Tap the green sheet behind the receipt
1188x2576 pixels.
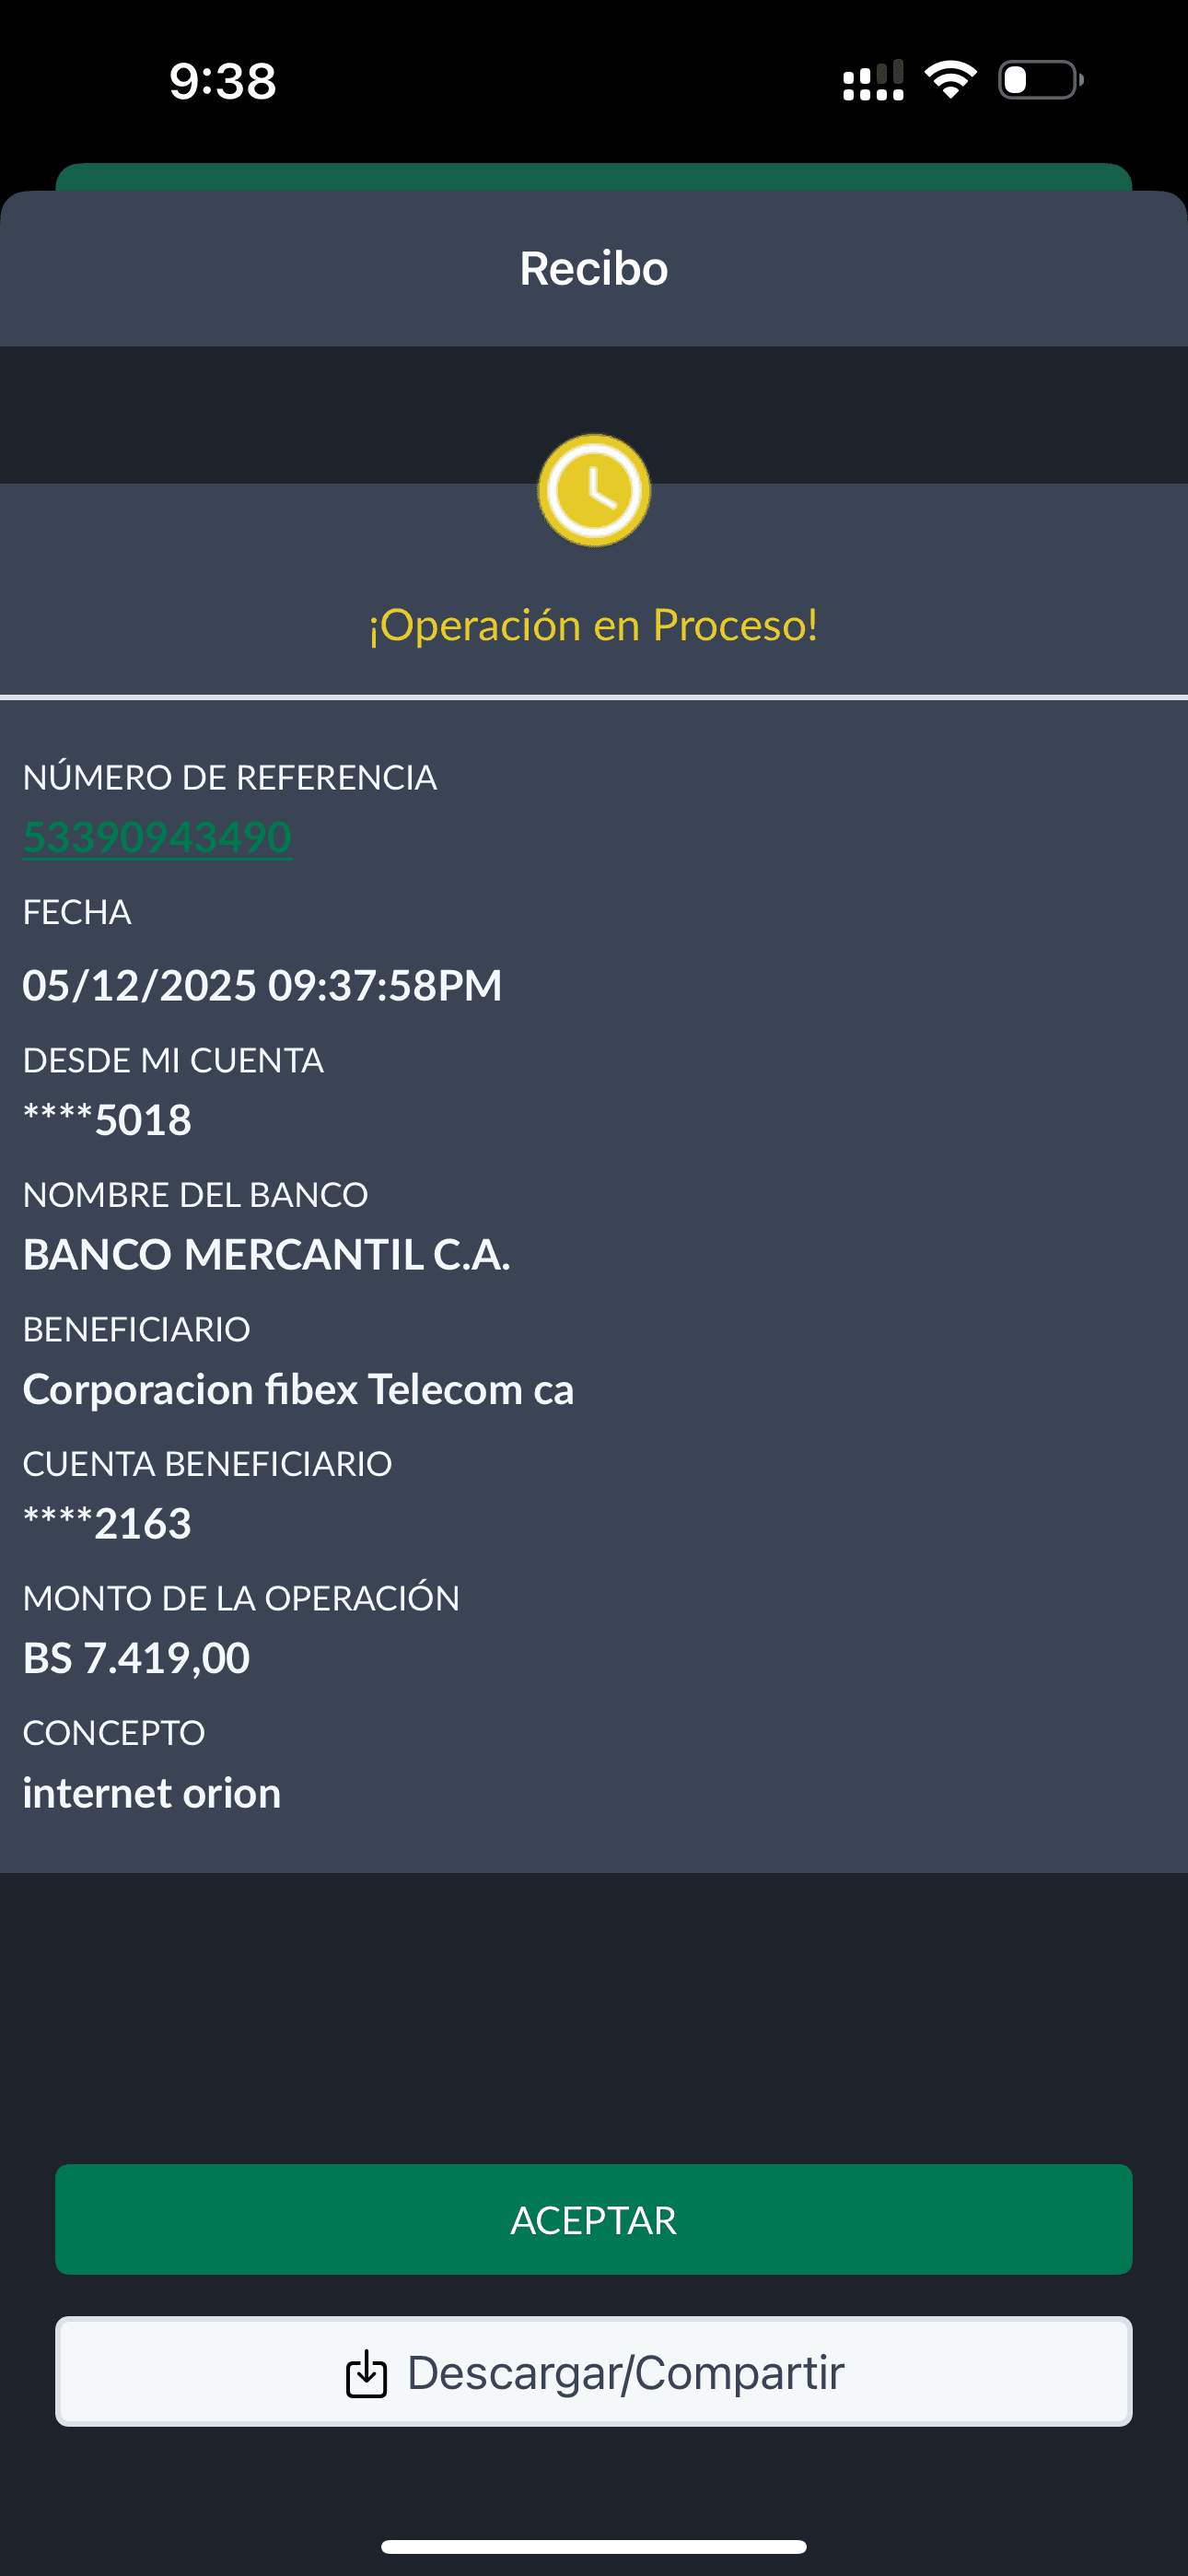pyautogui.click(x=594, y=177)
